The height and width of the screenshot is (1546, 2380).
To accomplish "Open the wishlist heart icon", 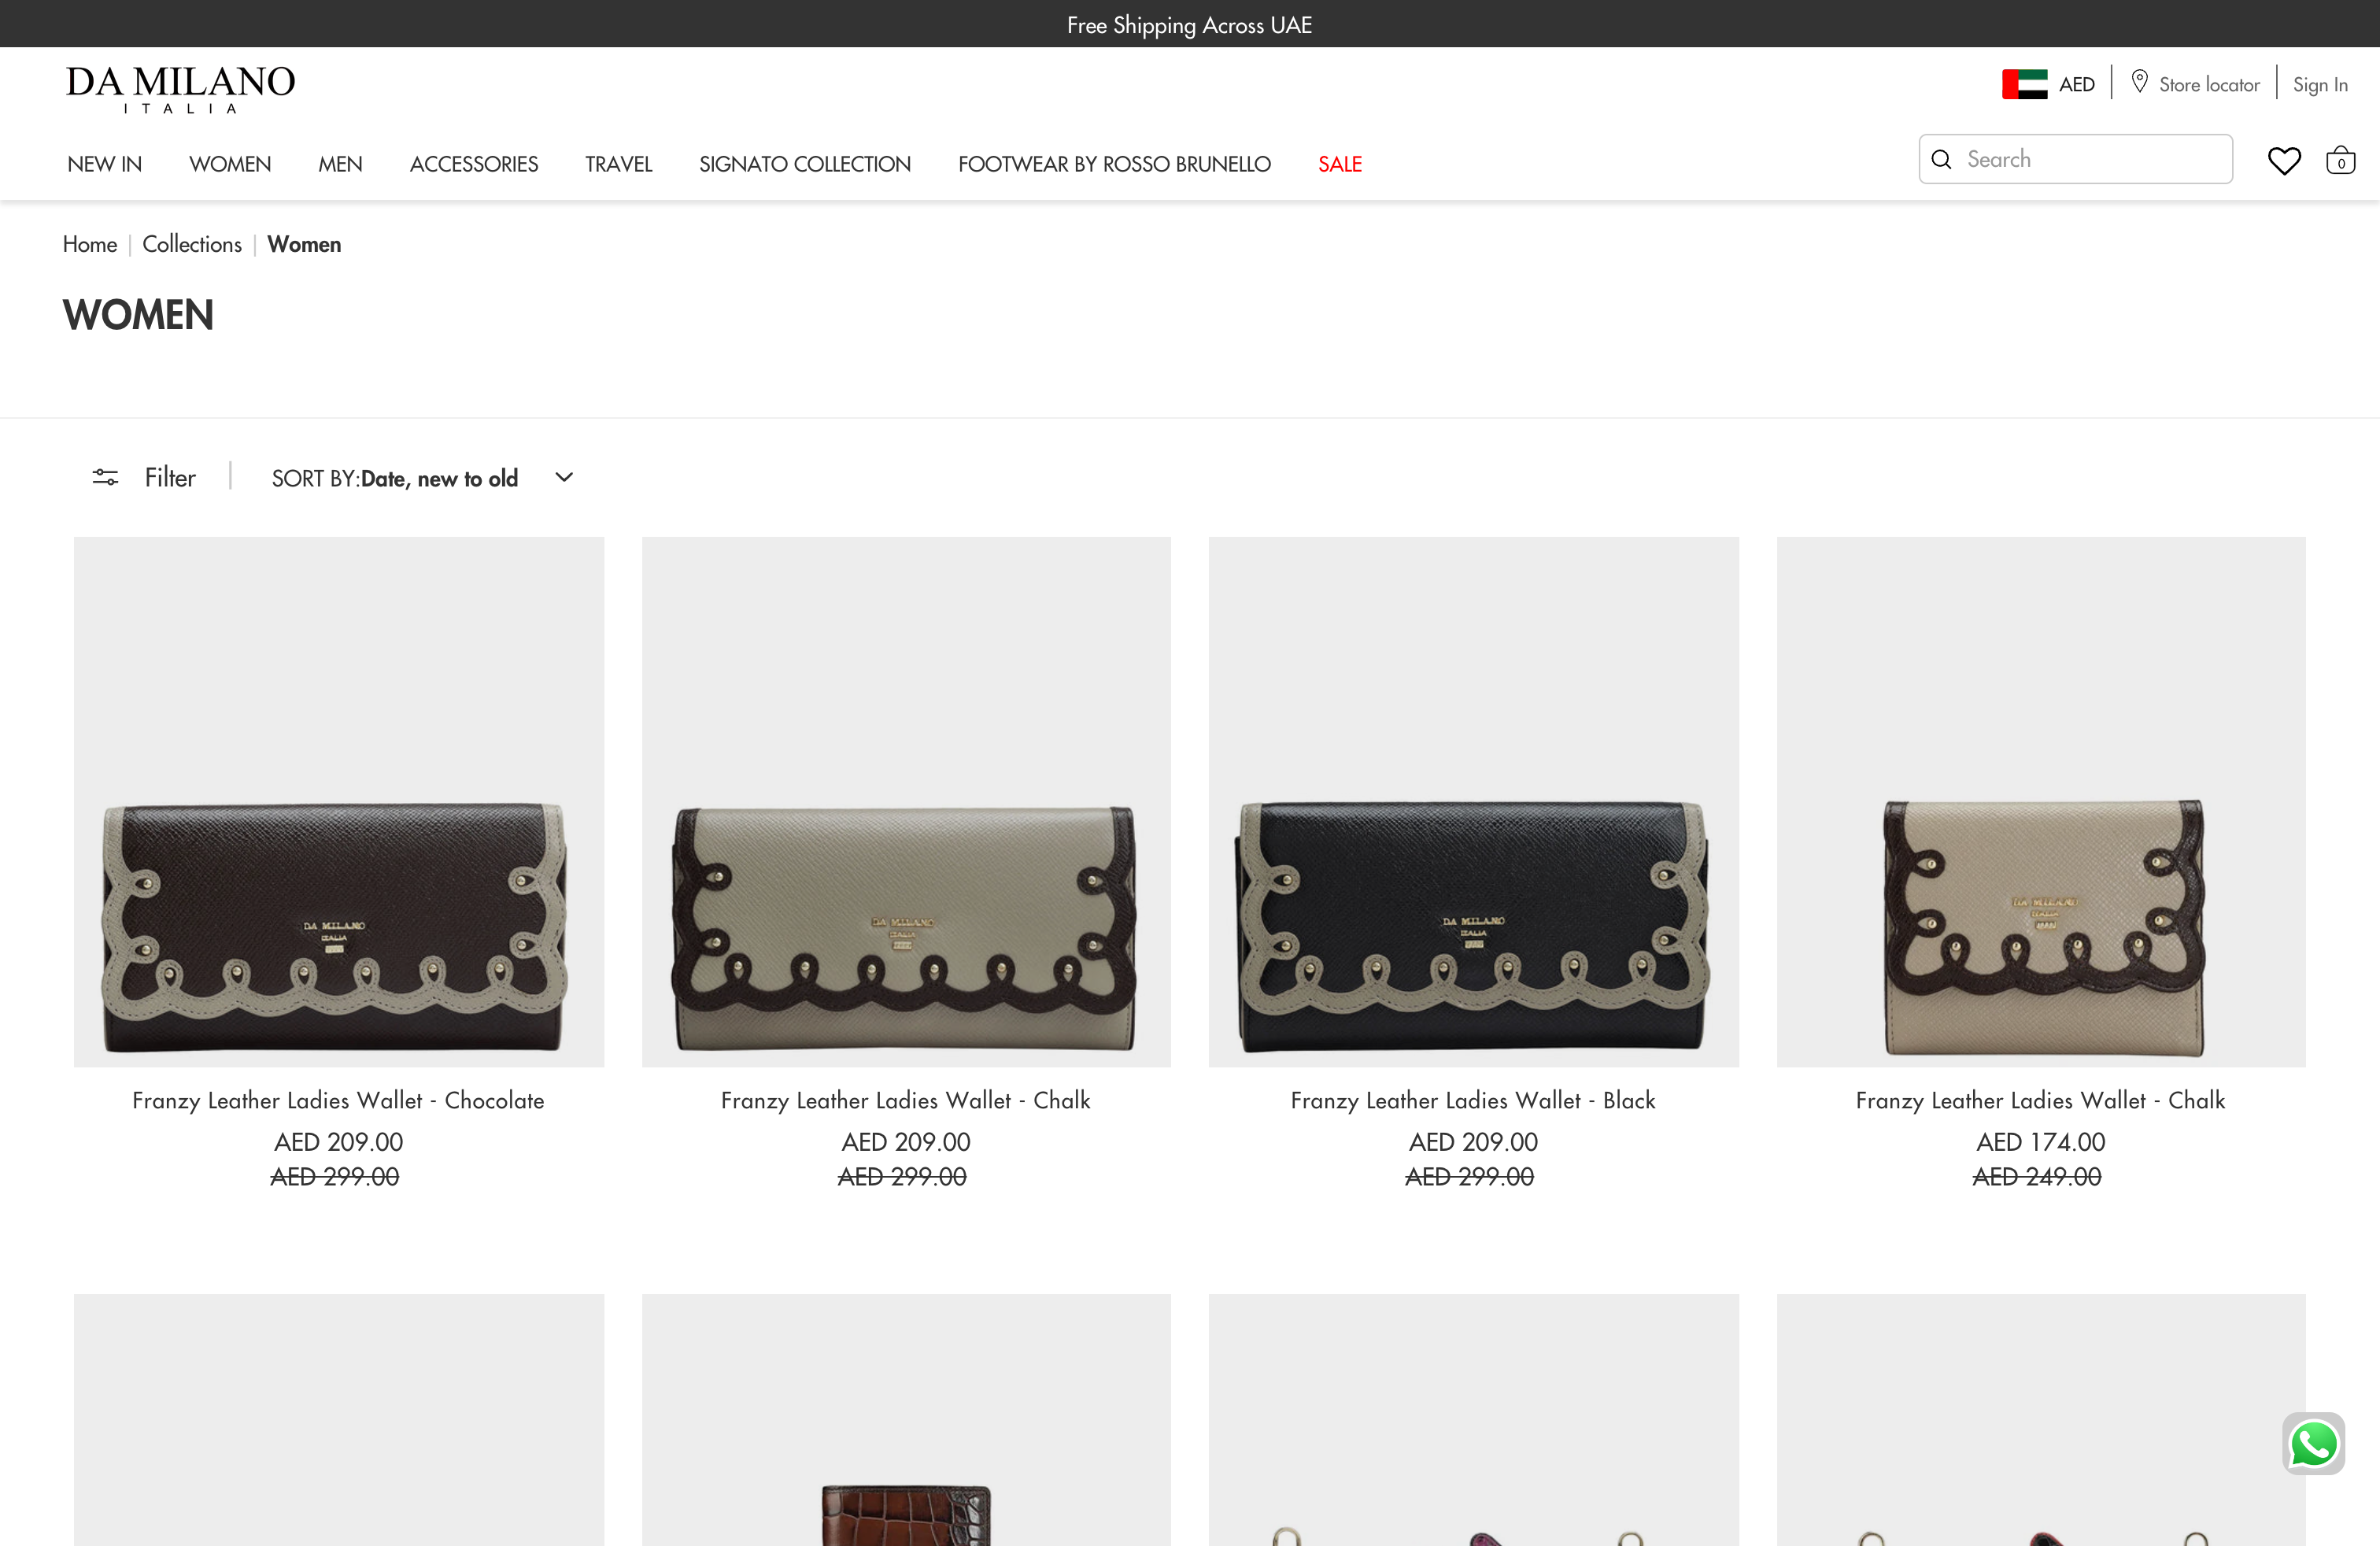I will (2283, 160).
